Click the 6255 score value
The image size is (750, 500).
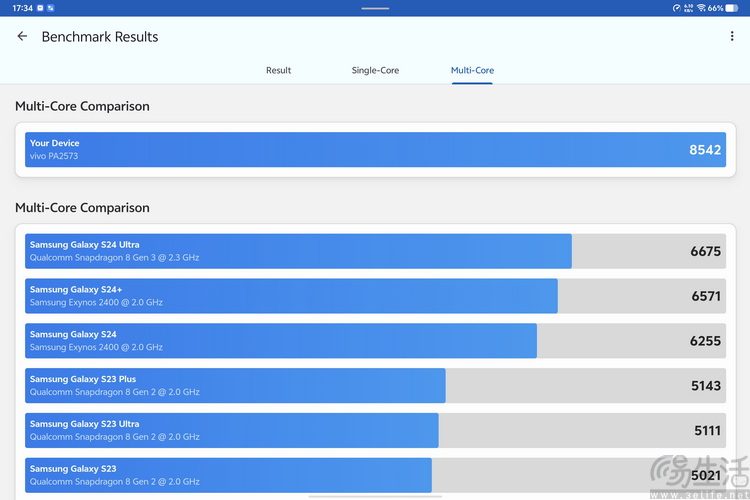point(705,341)
